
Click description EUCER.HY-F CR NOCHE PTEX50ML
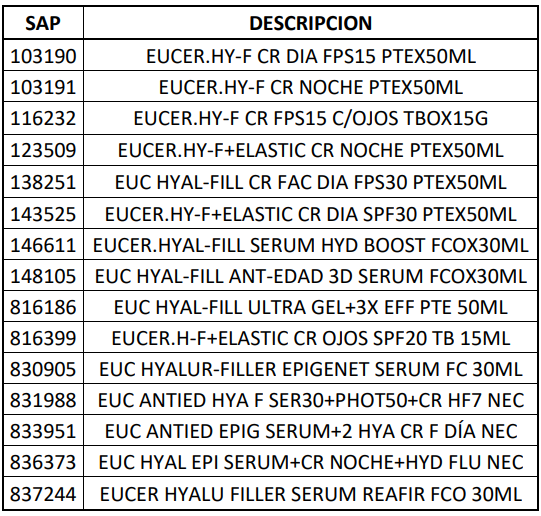311,87
